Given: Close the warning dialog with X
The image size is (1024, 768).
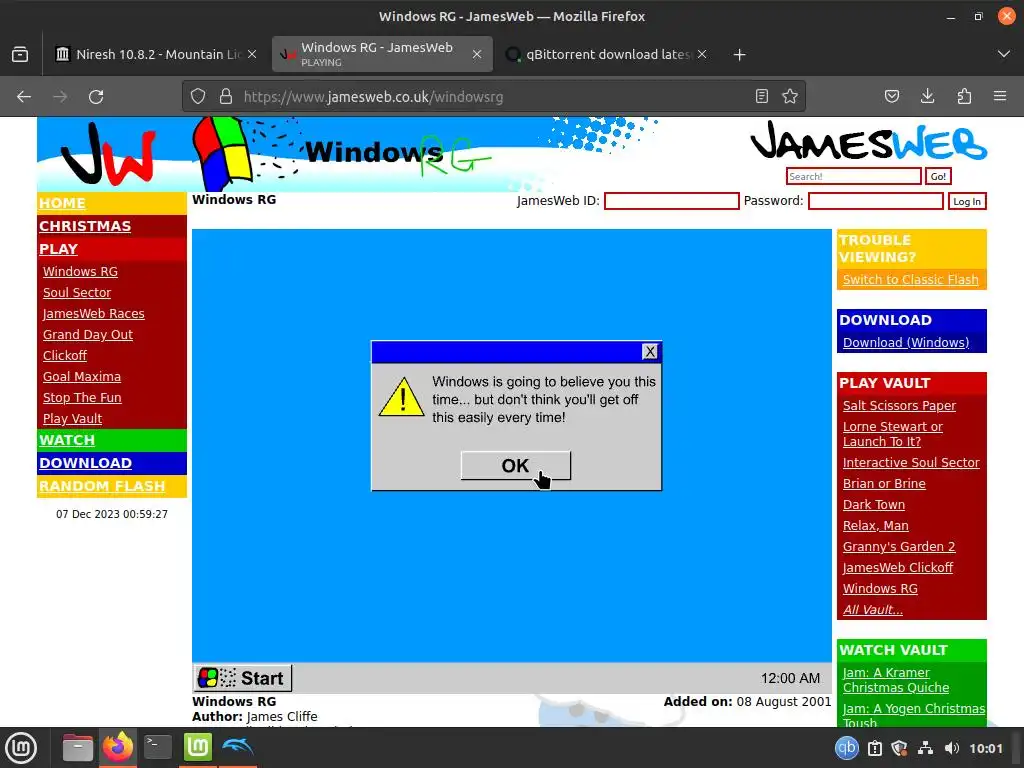Looking at the screenshot, I should pyautogui.click(x=650, y=351).
